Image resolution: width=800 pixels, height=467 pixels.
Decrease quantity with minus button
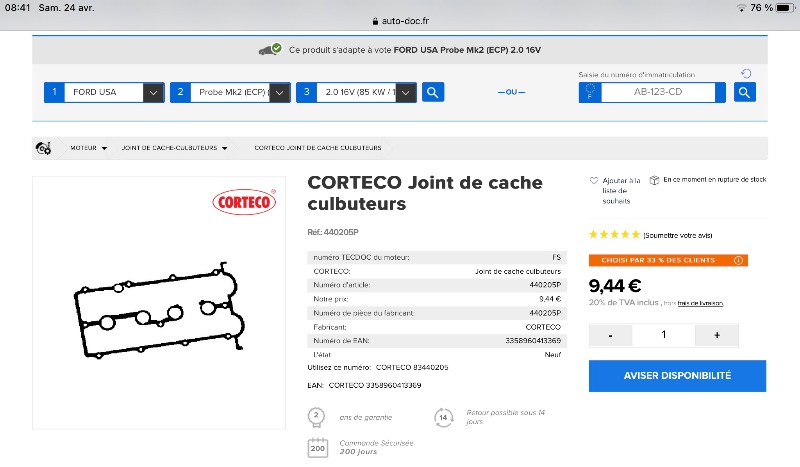[610, 335]
